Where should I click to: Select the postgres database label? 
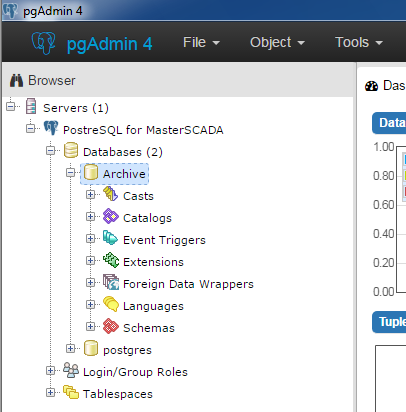pyautogui.click(x=127, y=350)
